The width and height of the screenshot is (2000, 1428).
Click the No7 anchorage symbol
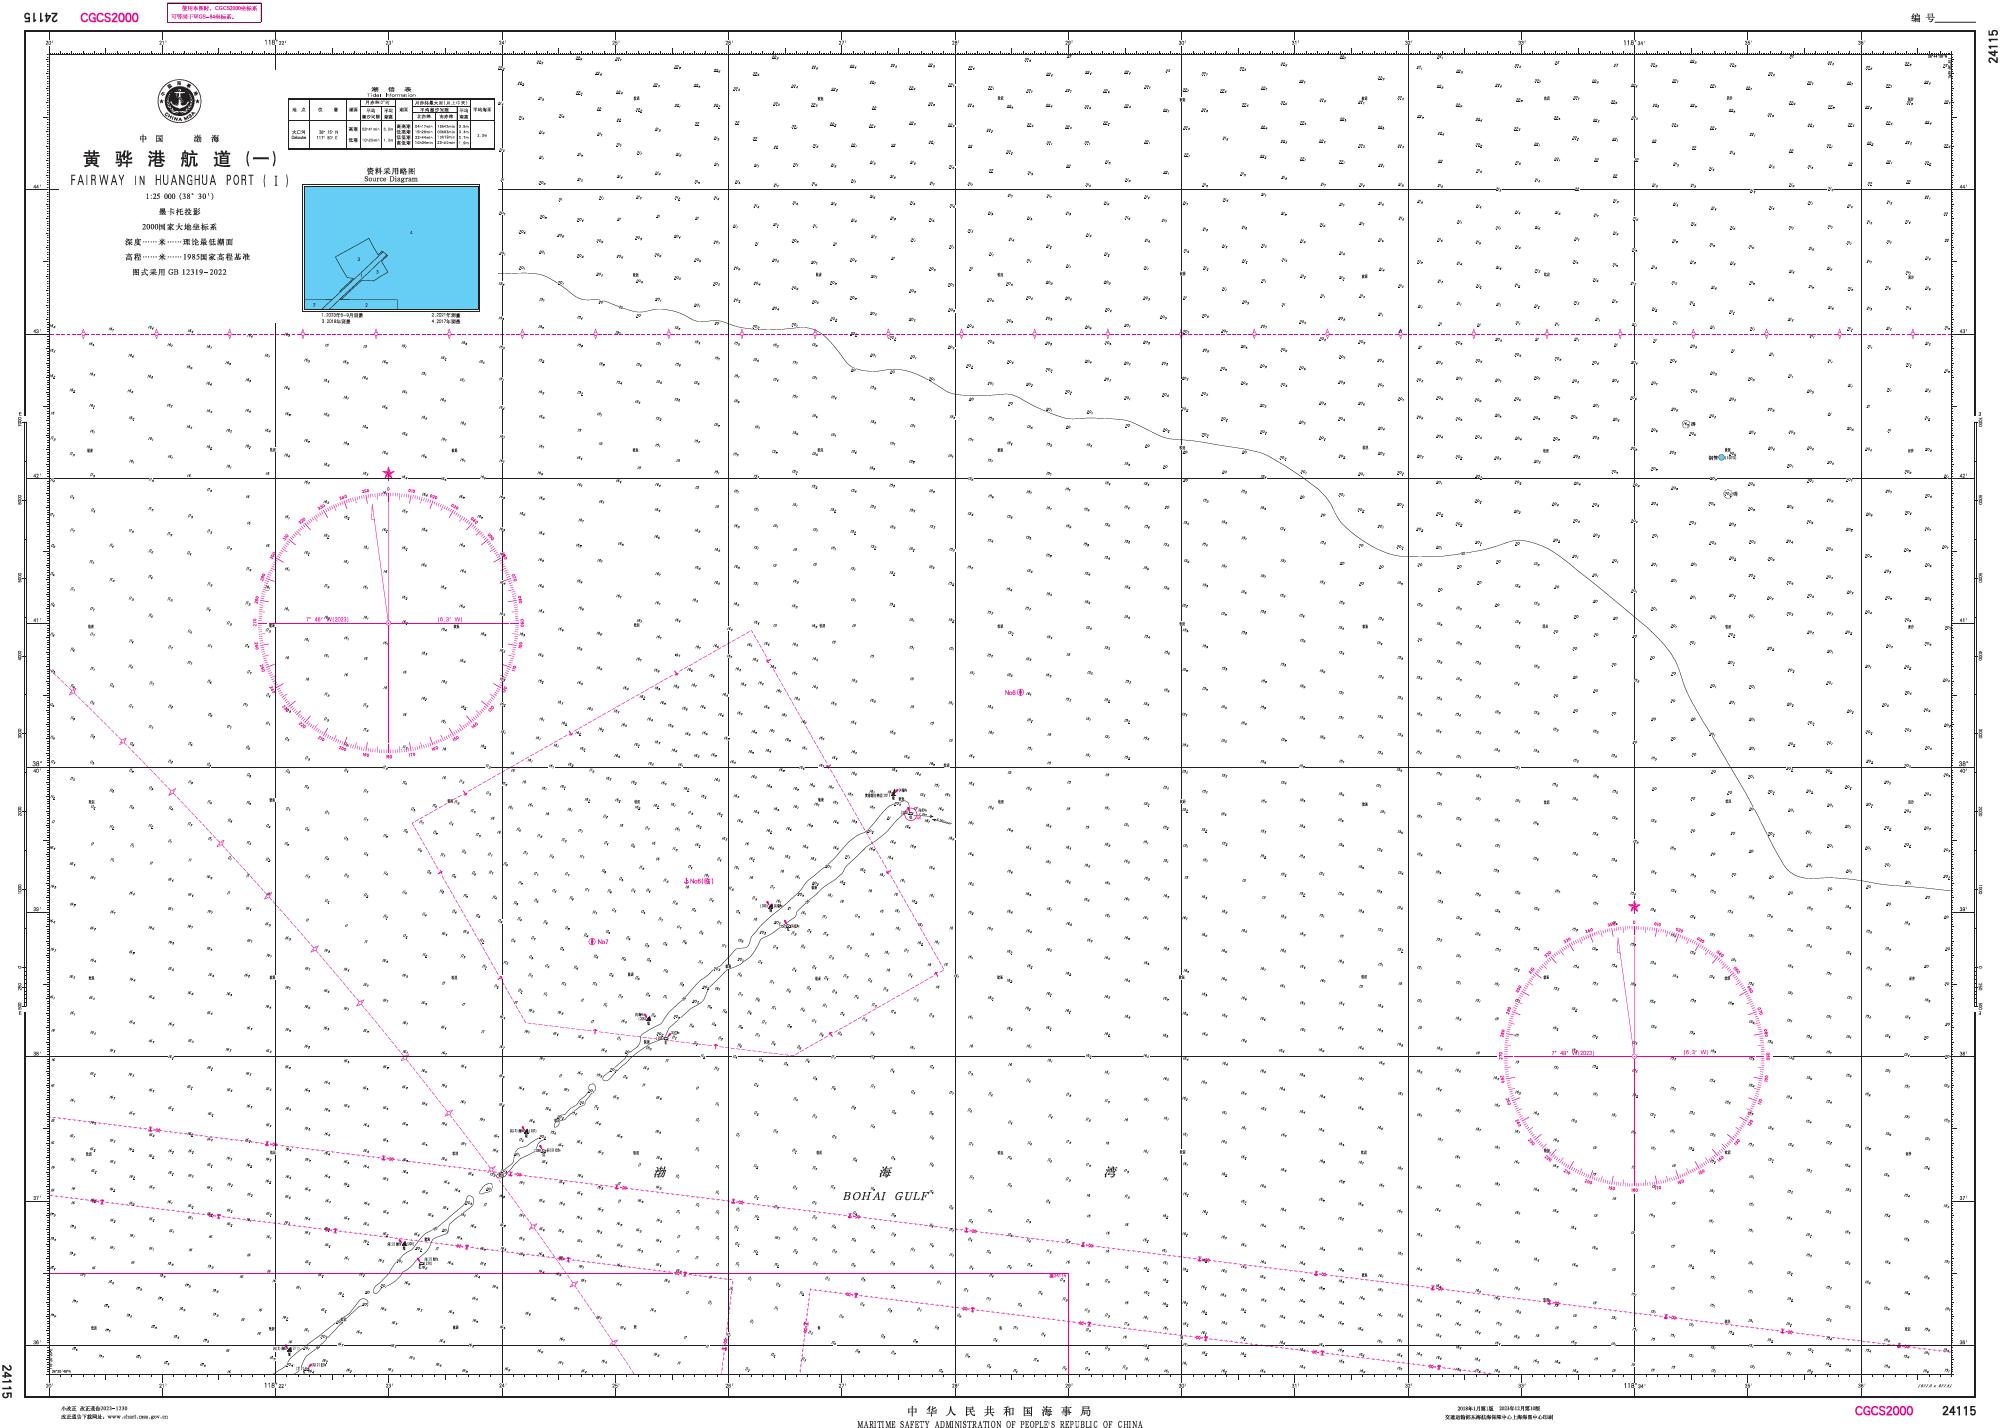[592, 941]
